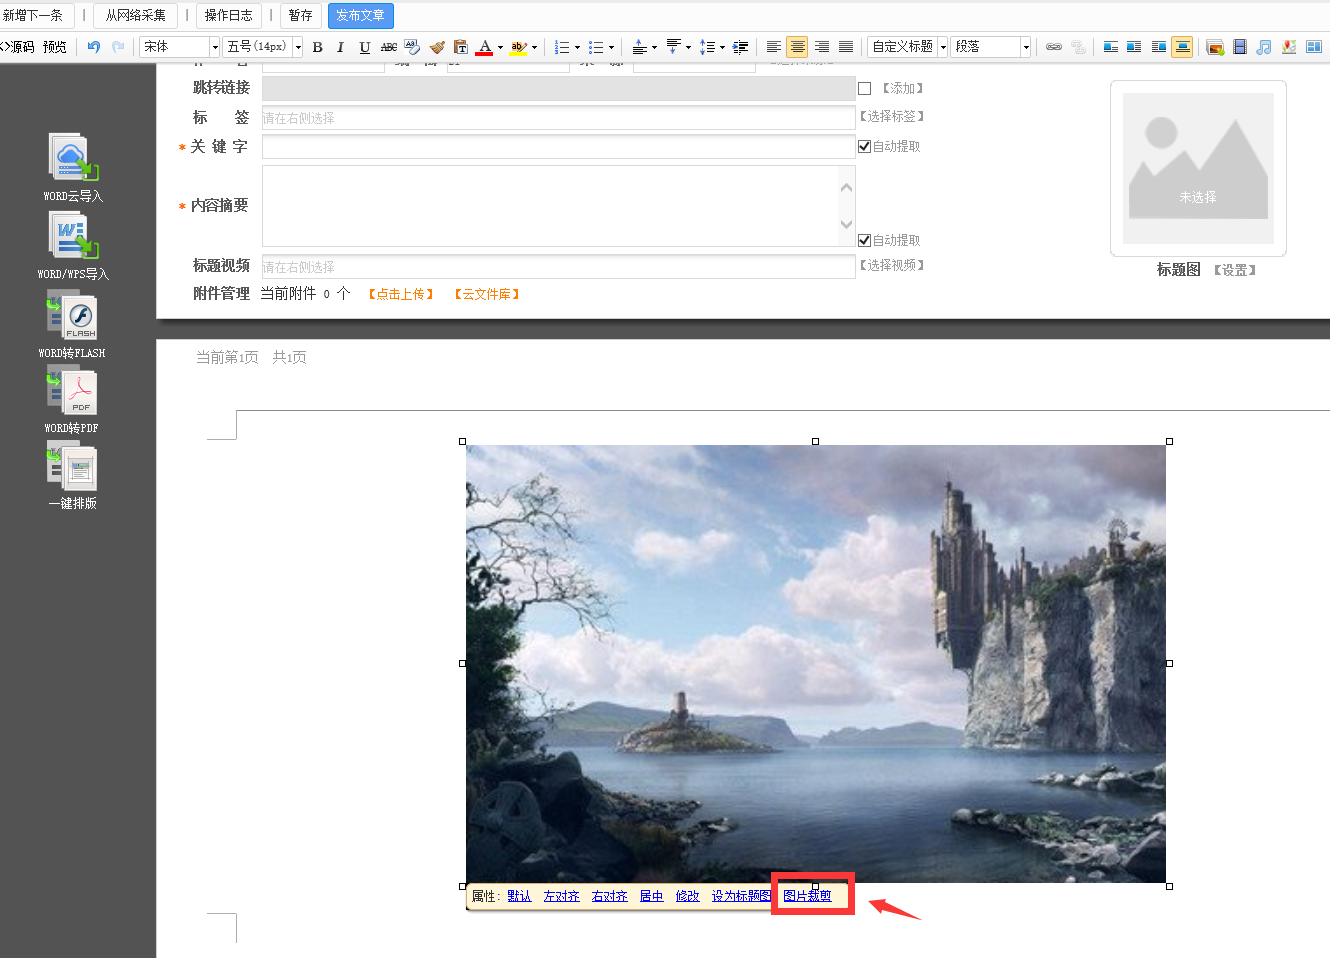Open the 自定义标题 dropdown
Image resolution: width=1330 pixels, height=958 pixels.
point(942,47)
